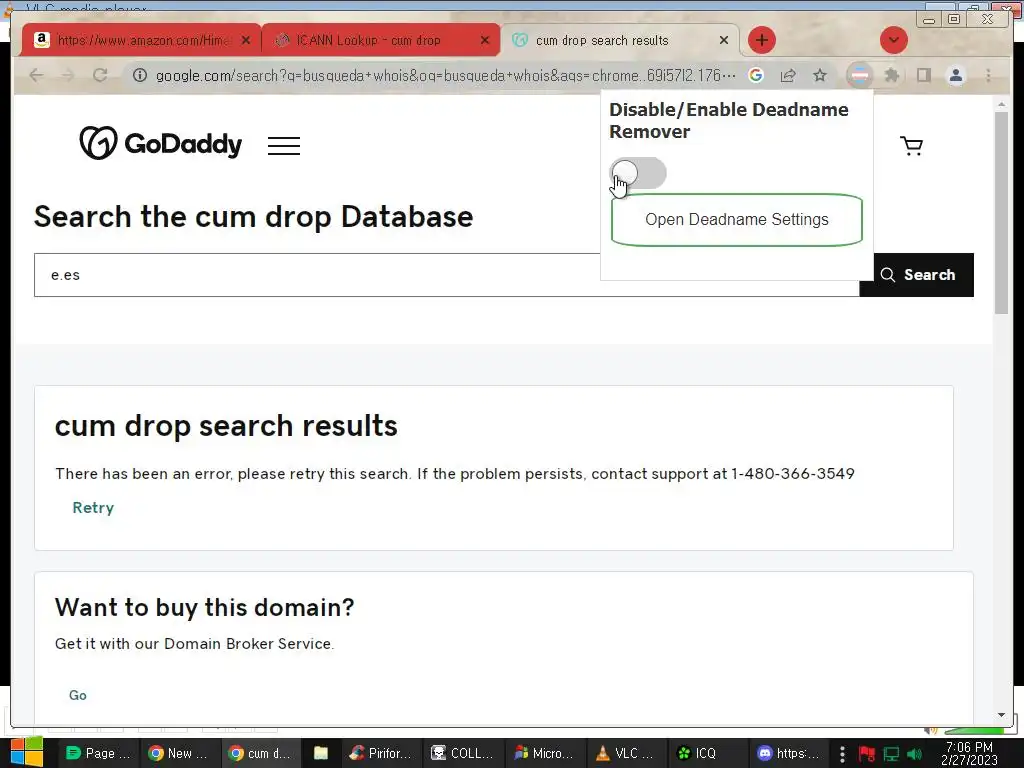Open Deadname Settings button
The height and width of the screenshot is (768, 1024).
tap(736, 219)
